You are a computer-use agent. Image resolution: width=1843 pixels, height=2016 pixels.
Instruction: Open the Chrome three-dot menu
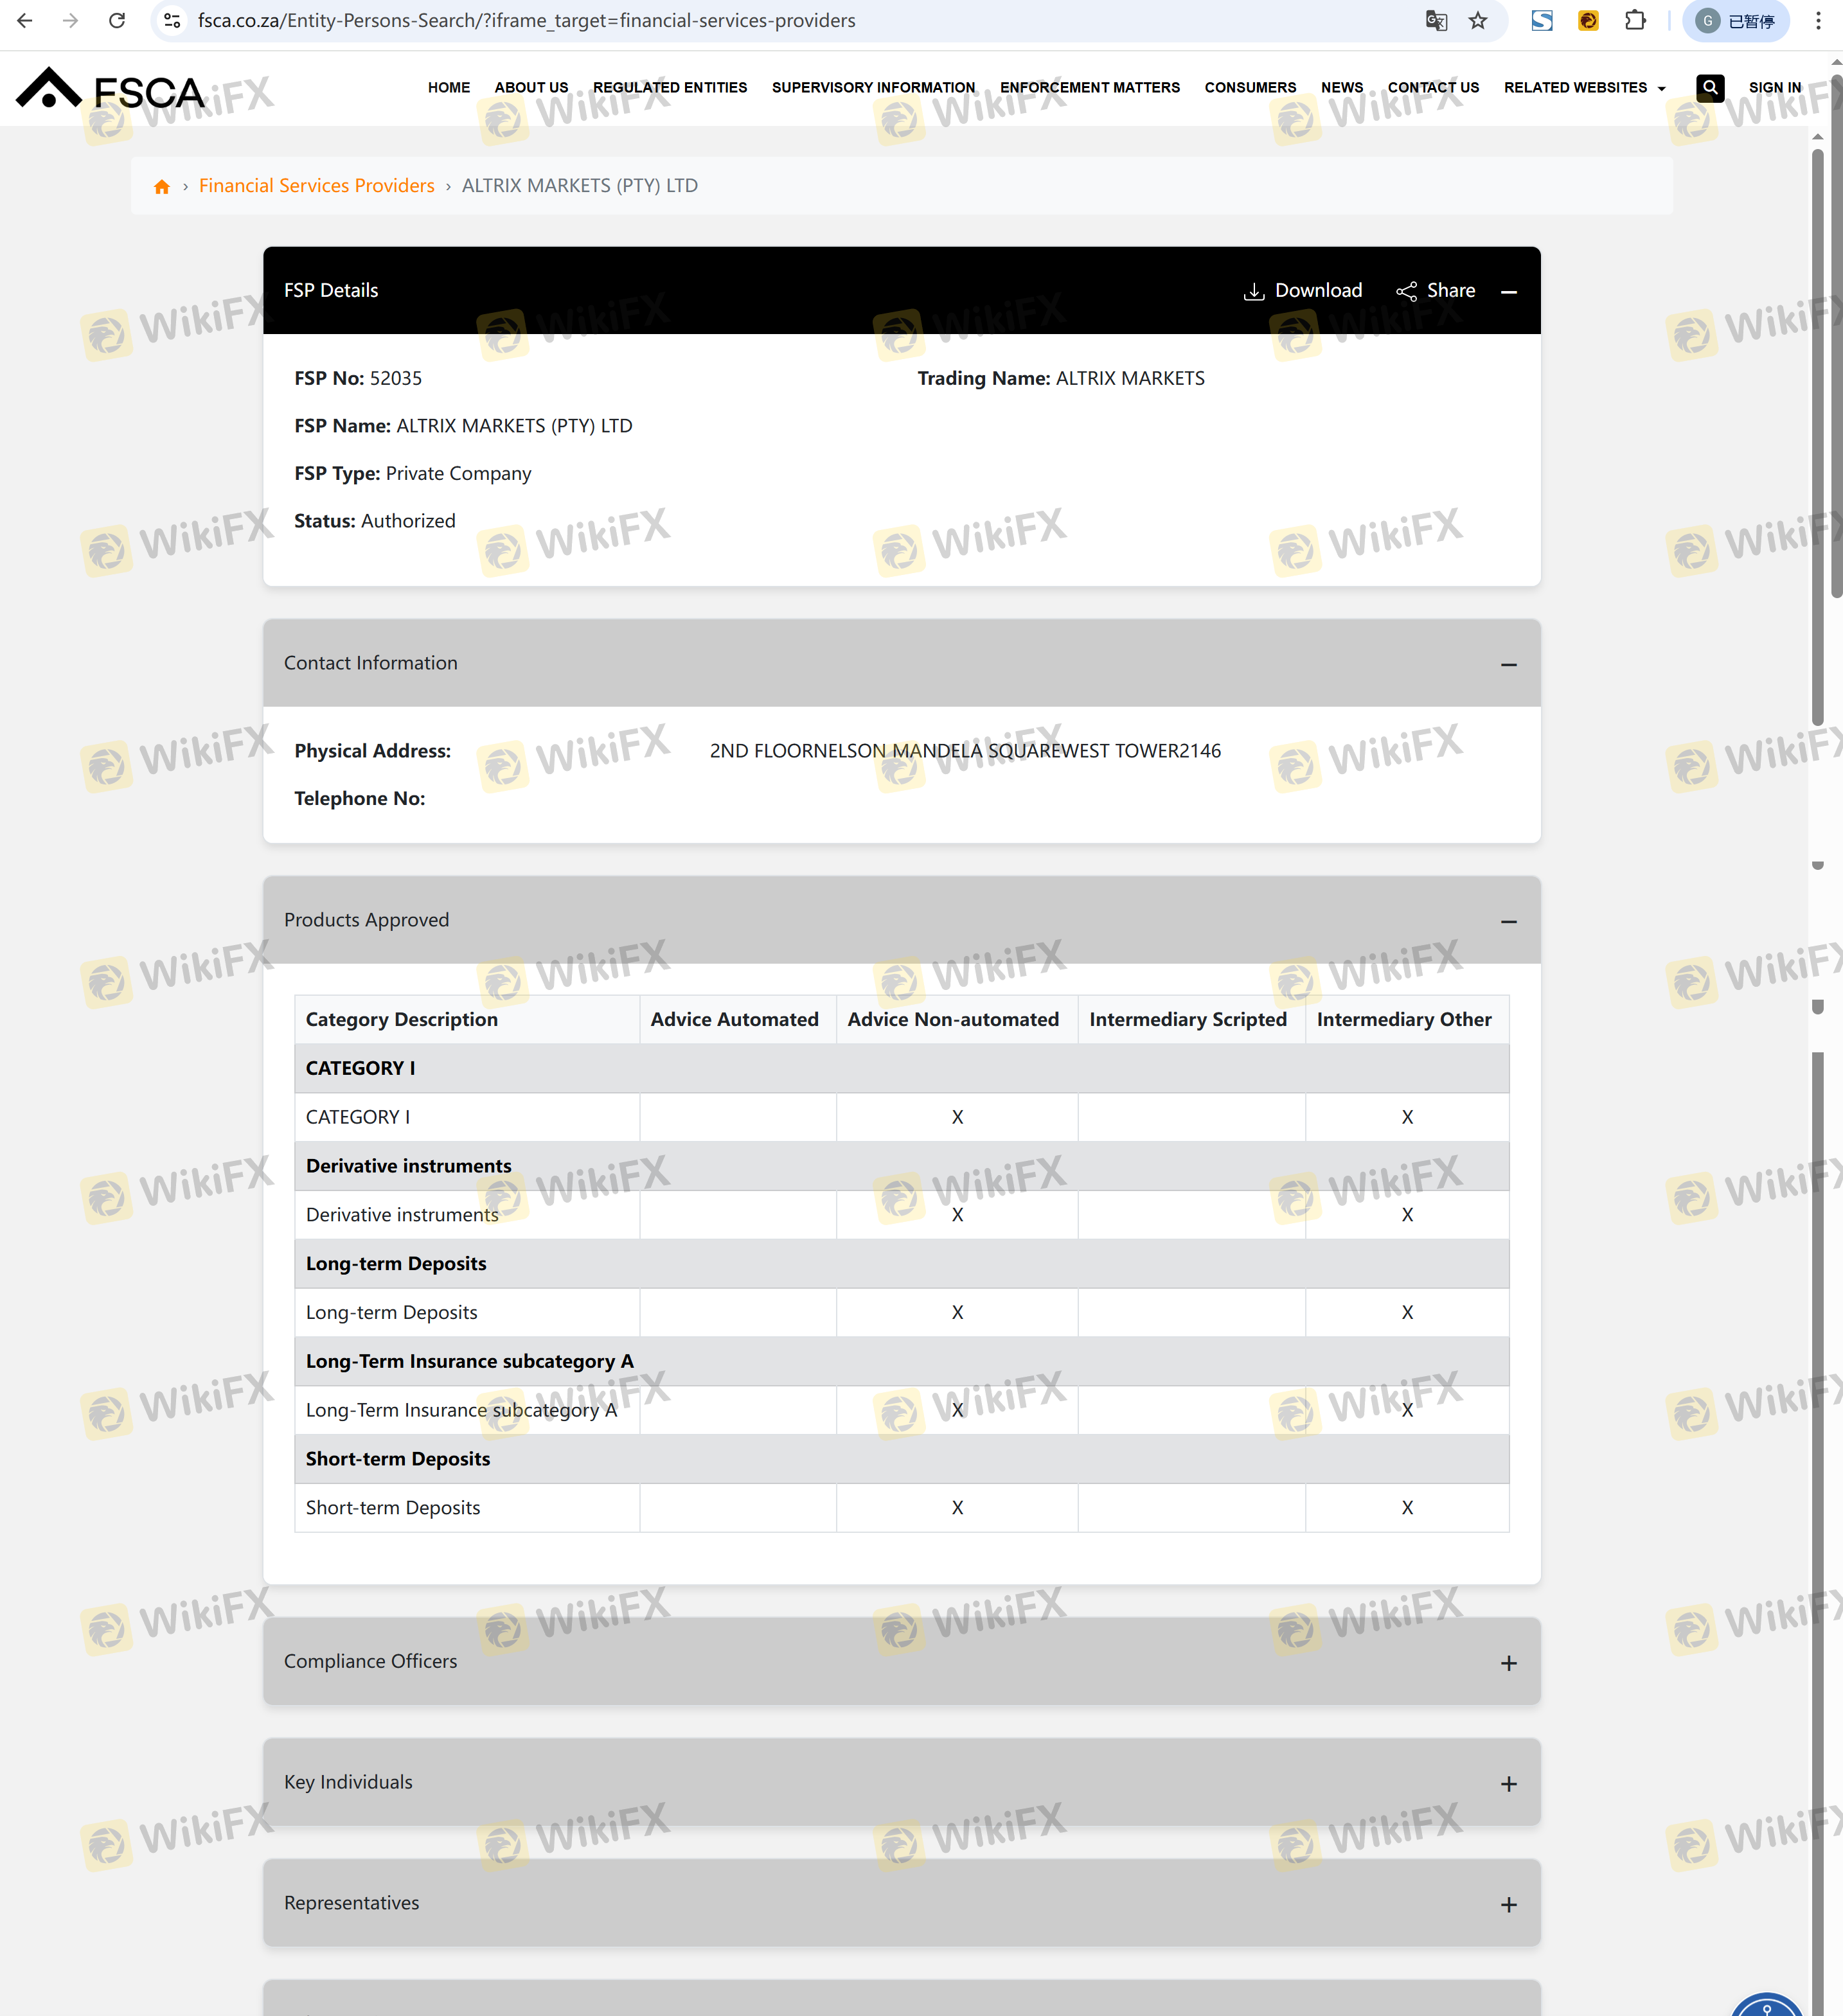click(x=1817, y=21)
